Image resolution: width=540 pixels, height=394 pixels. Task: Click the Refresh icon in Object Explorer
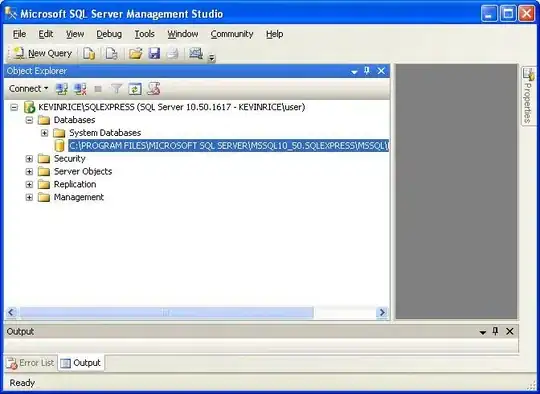135,89
